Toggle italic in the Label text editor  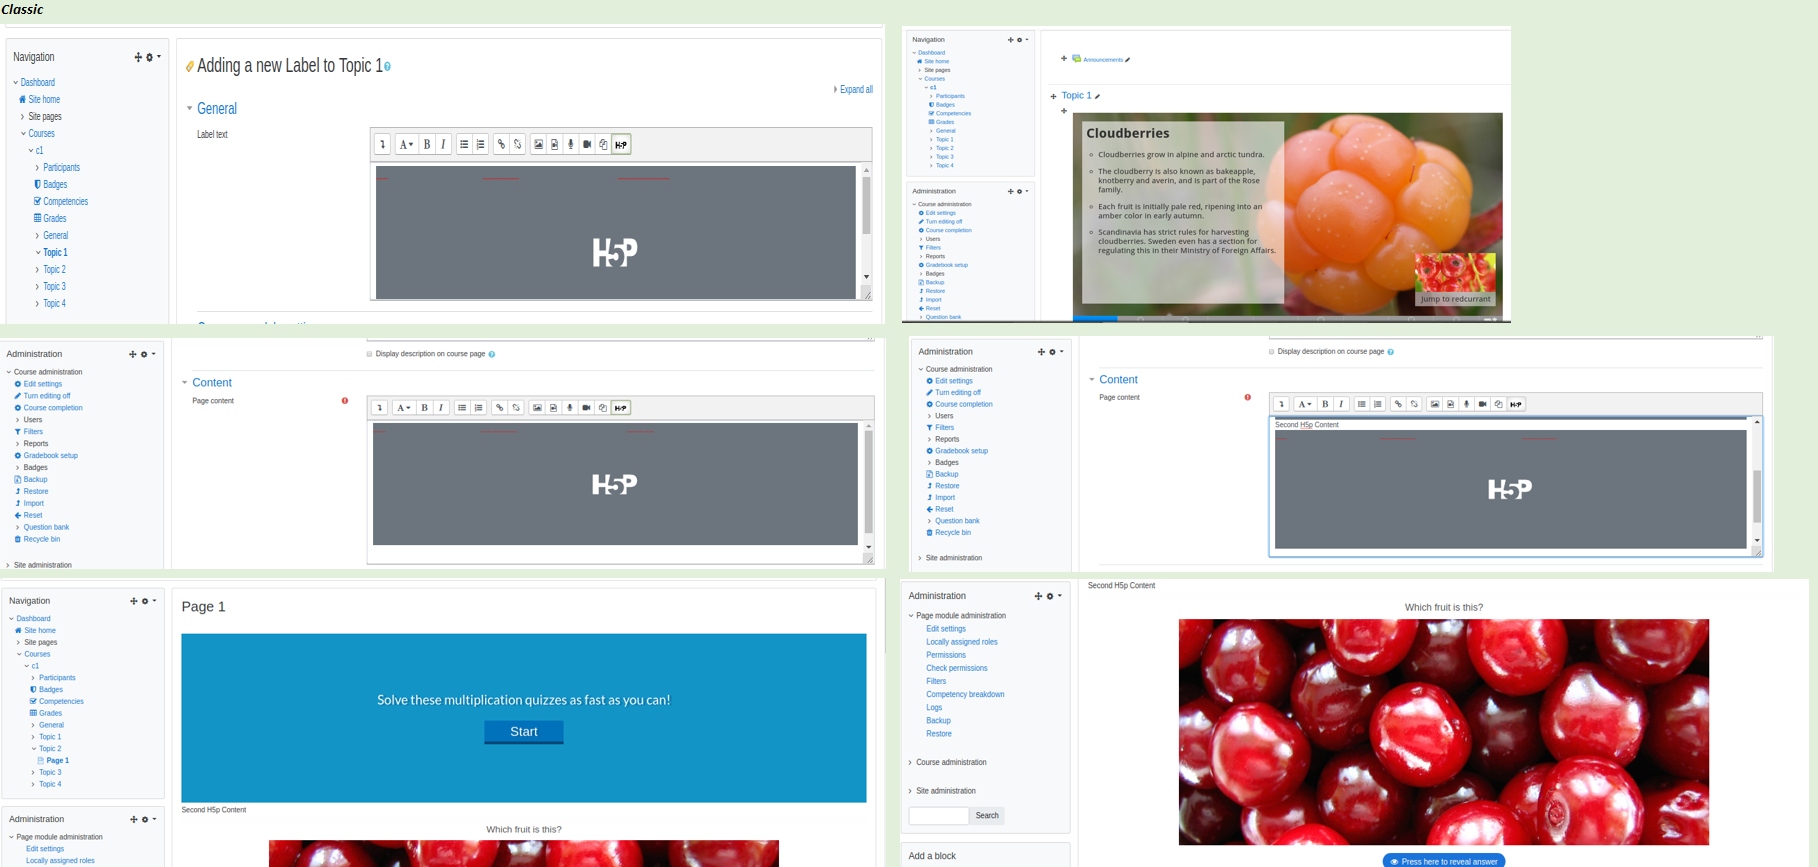(443, 145)
